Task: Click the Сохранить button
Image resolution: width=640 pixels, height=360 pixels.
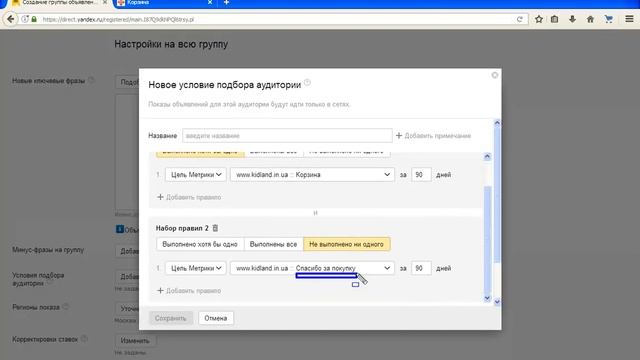Action: click(x=171, y=318)
